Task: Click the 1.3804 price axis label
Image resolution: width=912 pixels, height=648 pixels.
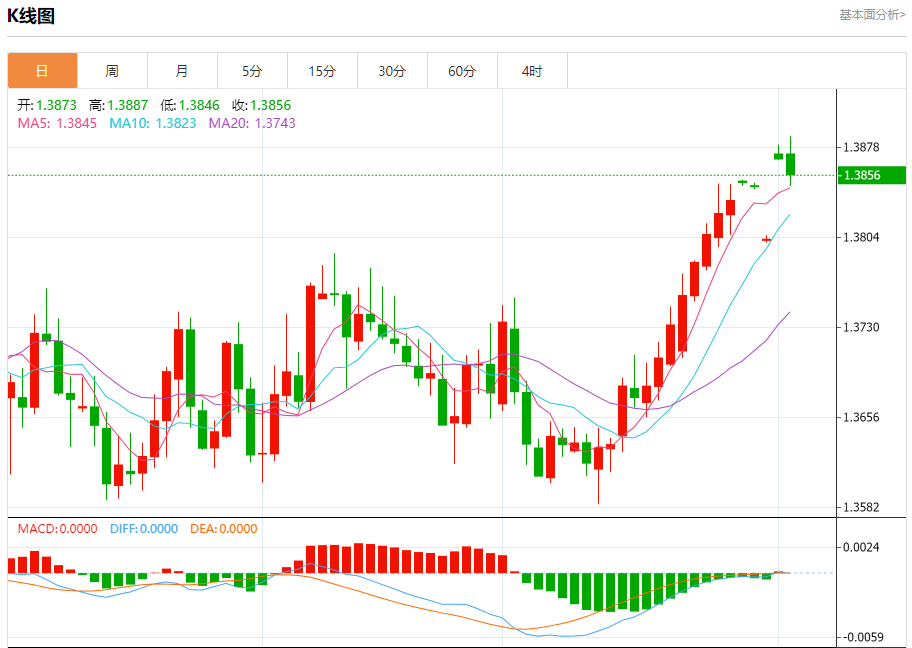Action: click(861, 237)
